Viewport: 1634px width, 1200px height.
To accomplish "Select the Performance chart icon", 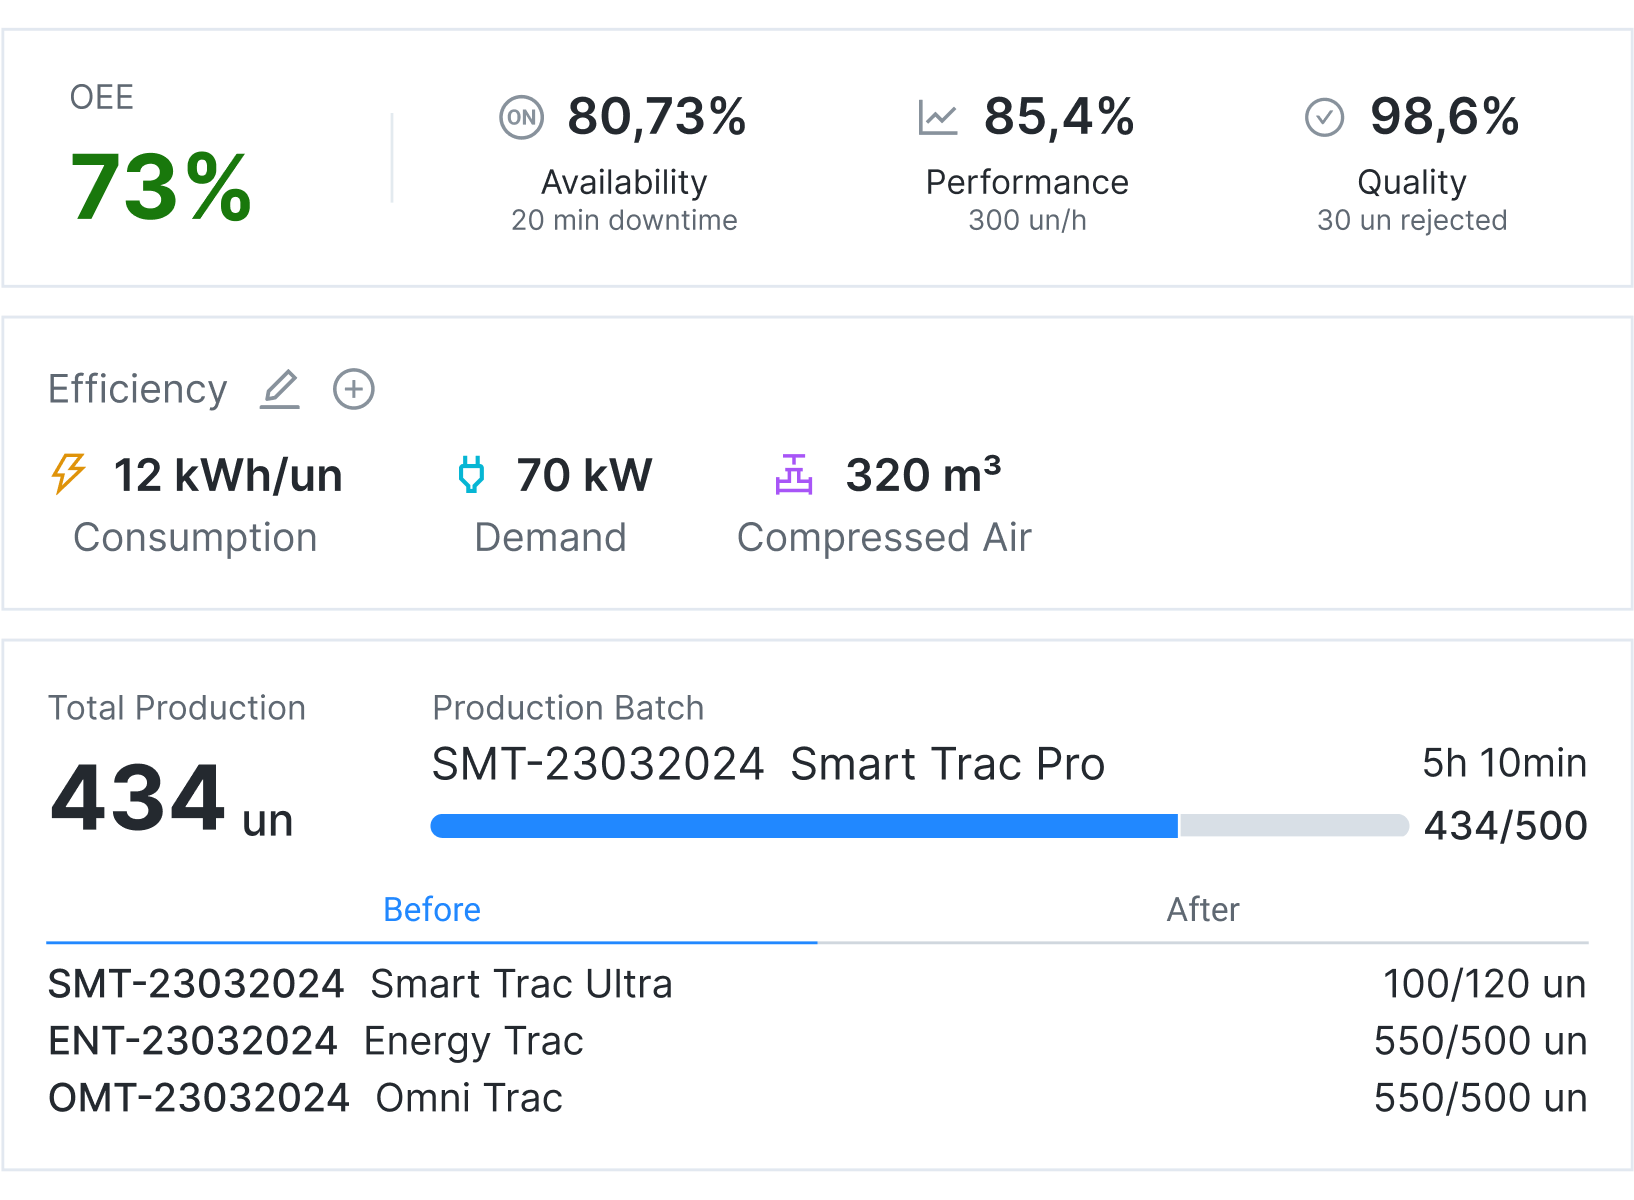I will 937,116.
